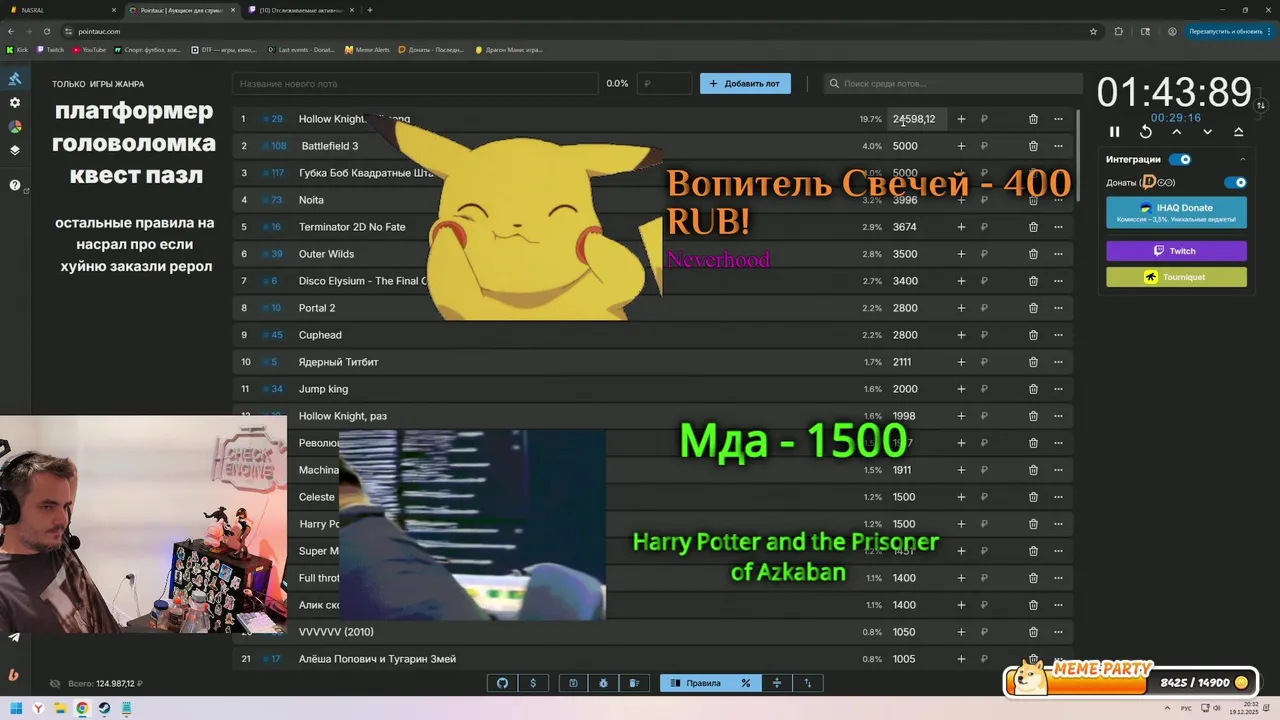The image size is (1280, 720).
Task: Open more options for Celeste row
Action: point(1058,497)
